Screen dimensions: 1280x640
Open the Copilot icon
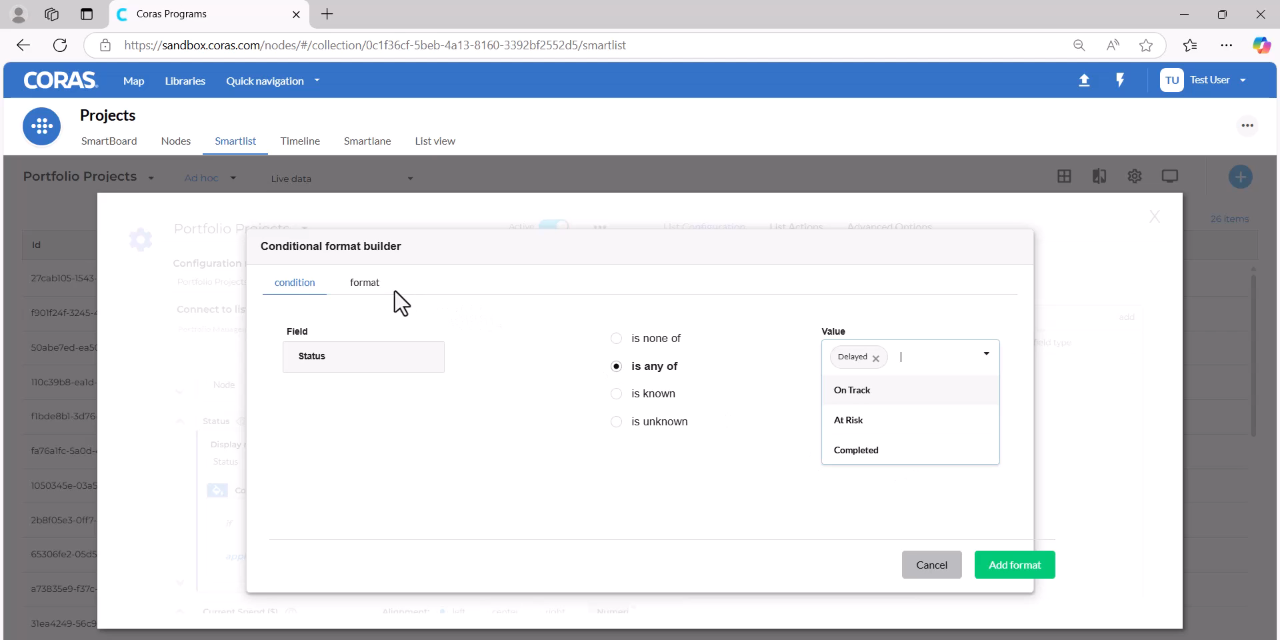pos(1261,45)
